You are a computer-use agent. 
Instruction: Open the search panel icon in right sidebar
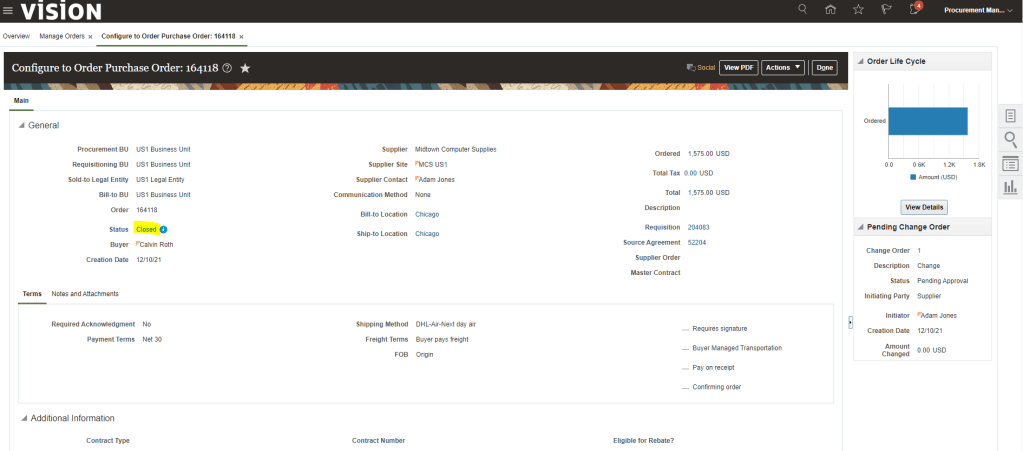1010,140
